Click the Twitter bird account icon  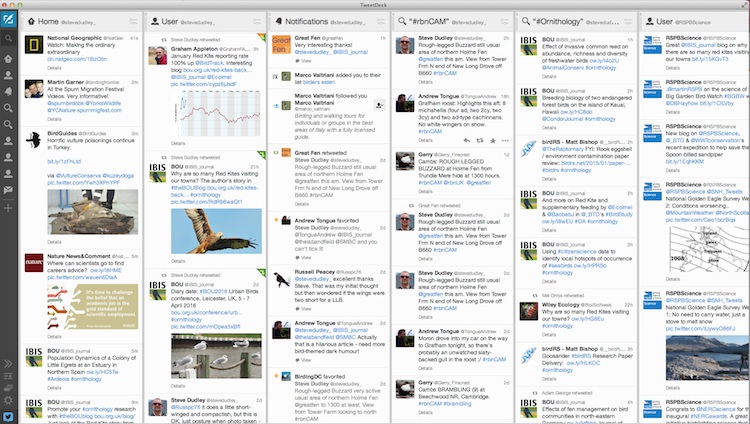tap(8, 416)
